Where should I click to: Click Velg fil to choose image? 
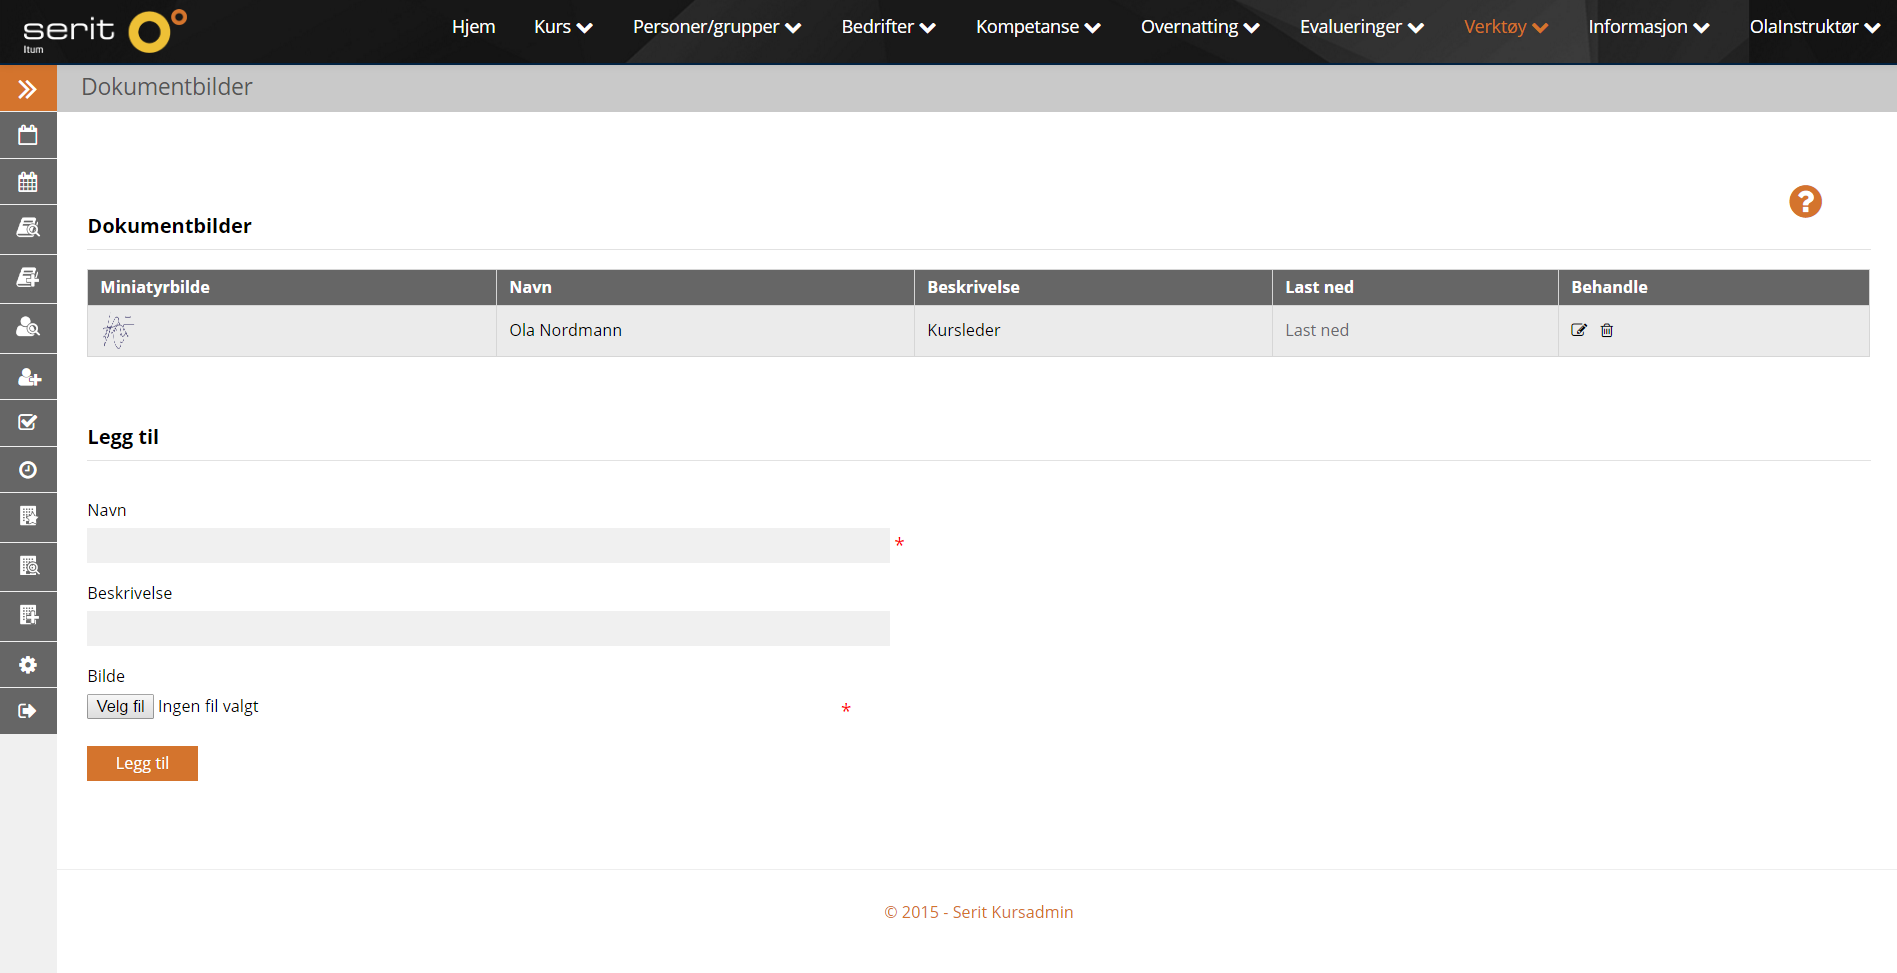tap(120, 706)
